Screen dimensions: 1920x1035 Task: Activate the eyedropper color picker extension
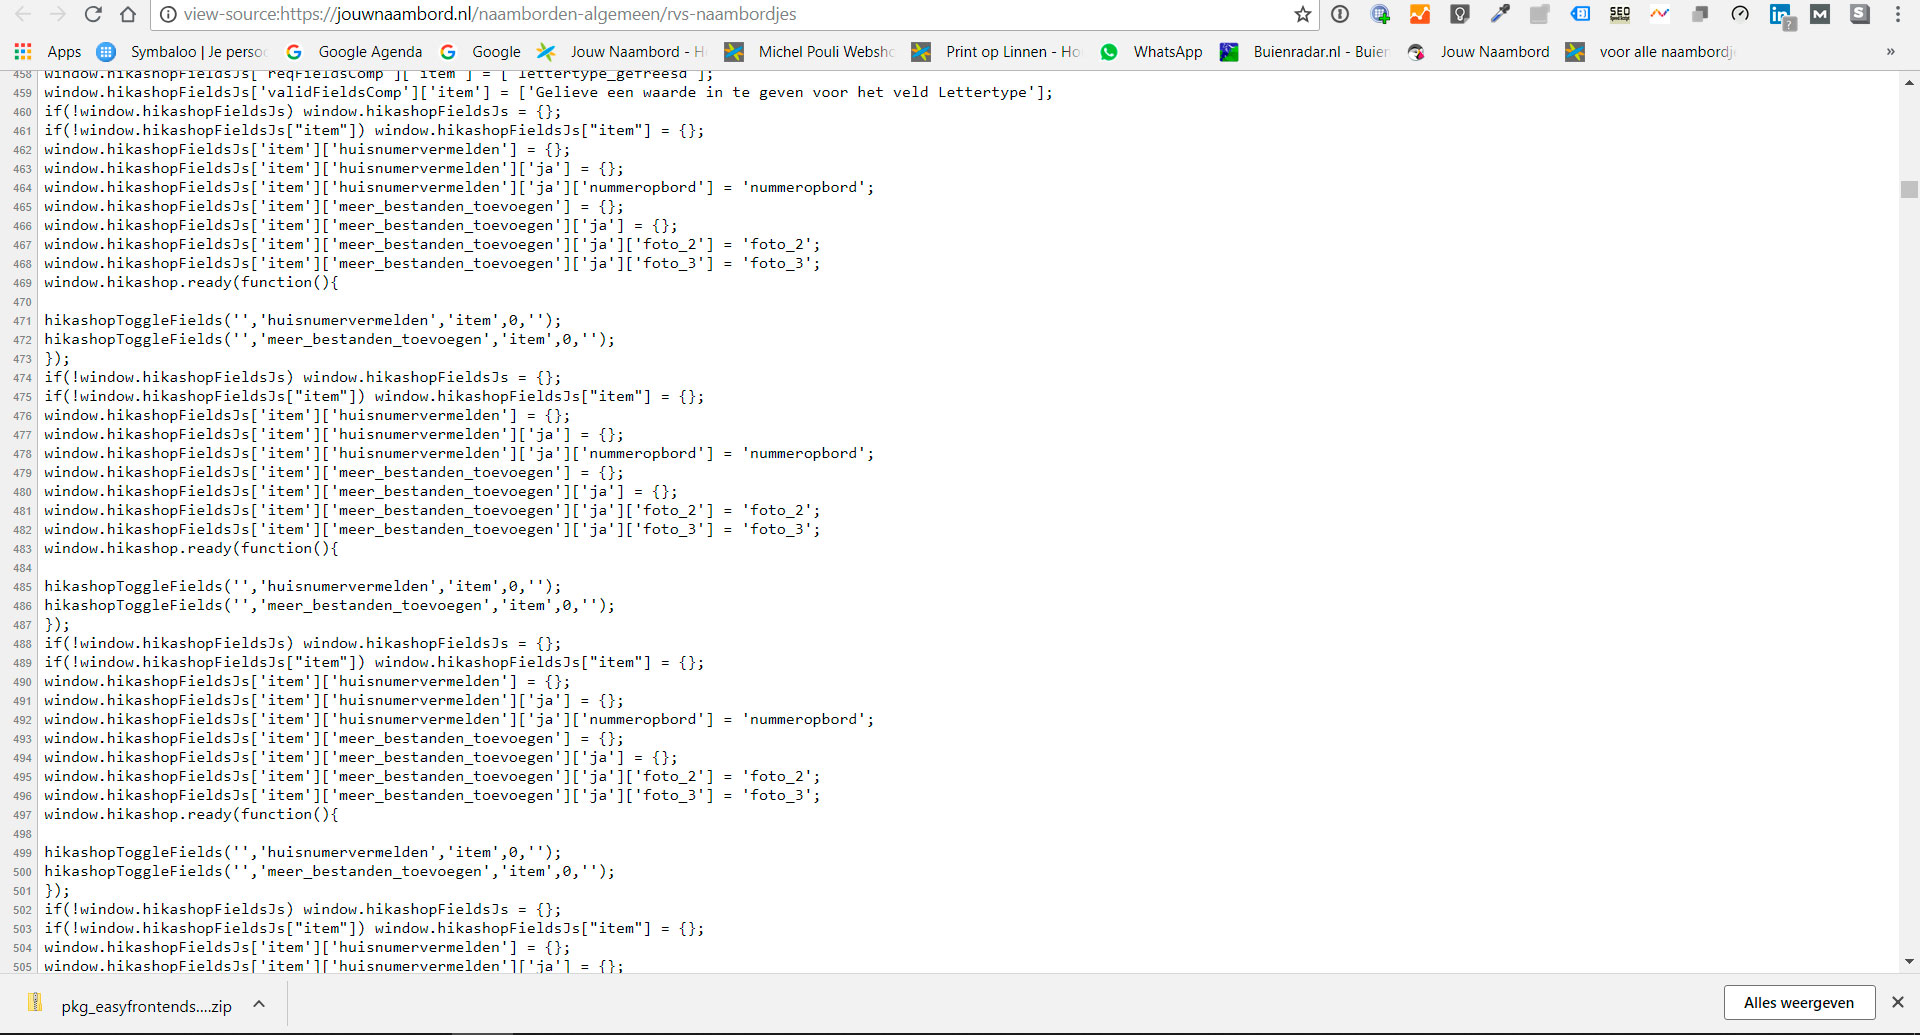click(1500, 14)
